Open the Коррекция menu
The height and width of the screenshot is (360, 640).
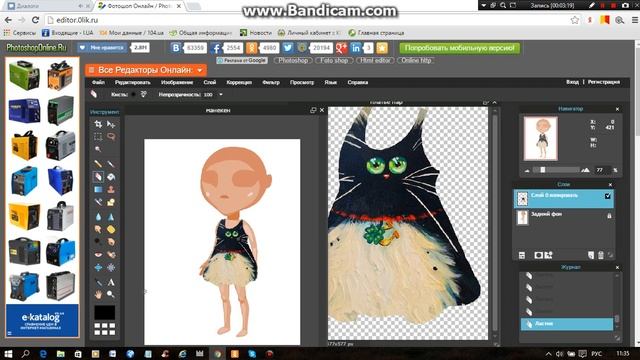(239, 82)
